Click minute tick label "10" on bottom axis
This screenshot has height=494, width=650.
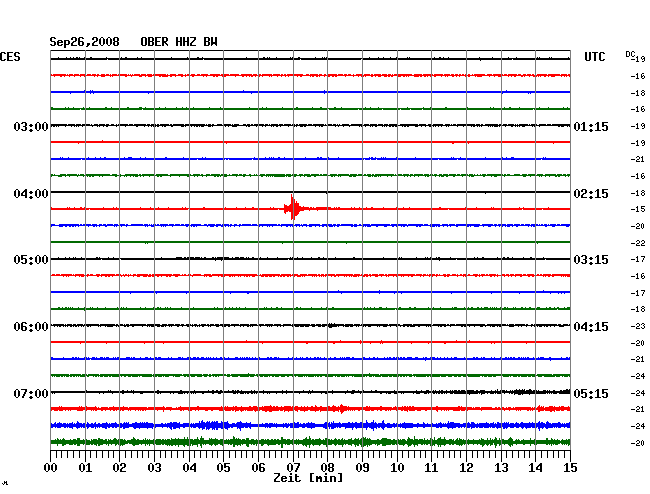[397, 468]
